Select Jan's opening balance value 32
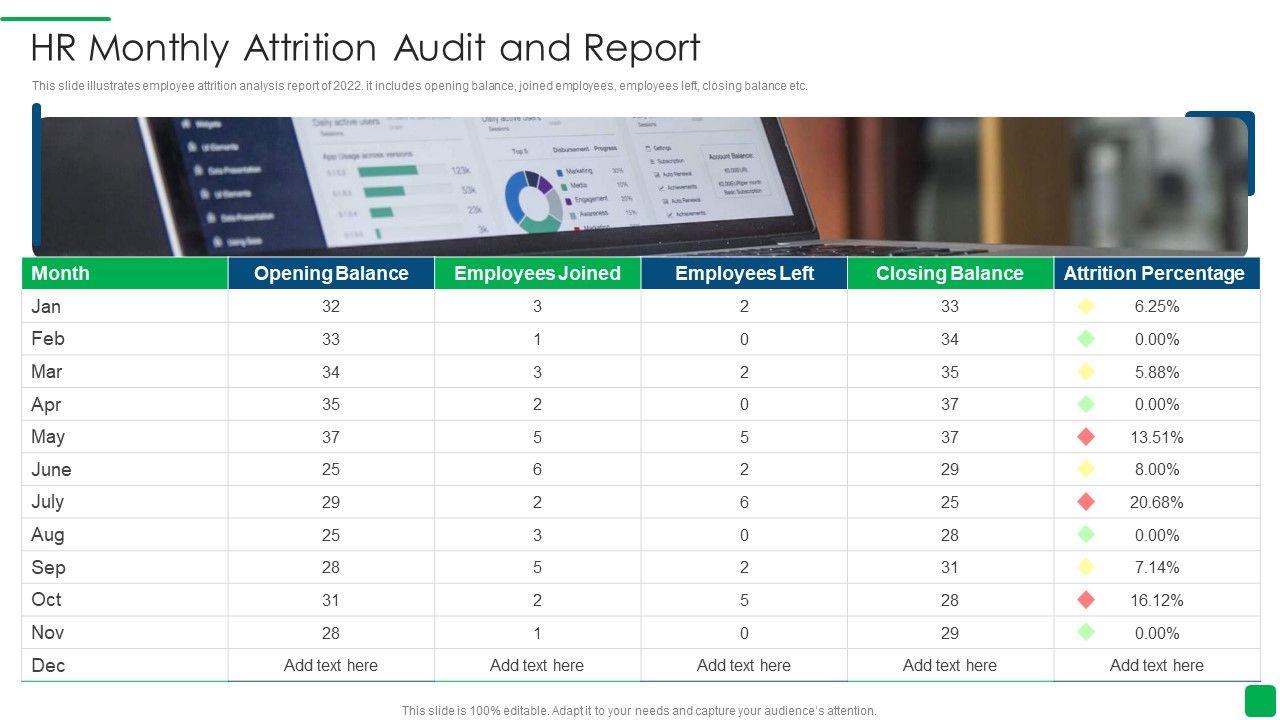This screenshot has width=1280, height=720. click(x=331, y=307)
